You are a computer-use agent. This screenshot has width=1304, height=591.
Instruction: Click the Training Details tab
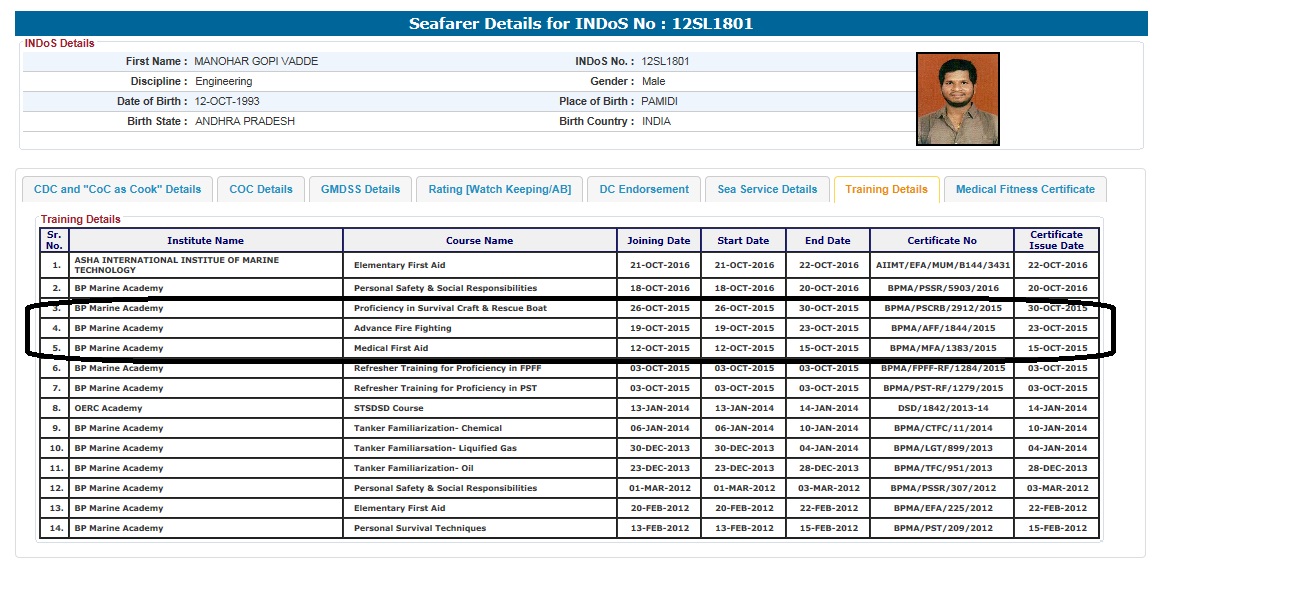click(x=886, y=189)
